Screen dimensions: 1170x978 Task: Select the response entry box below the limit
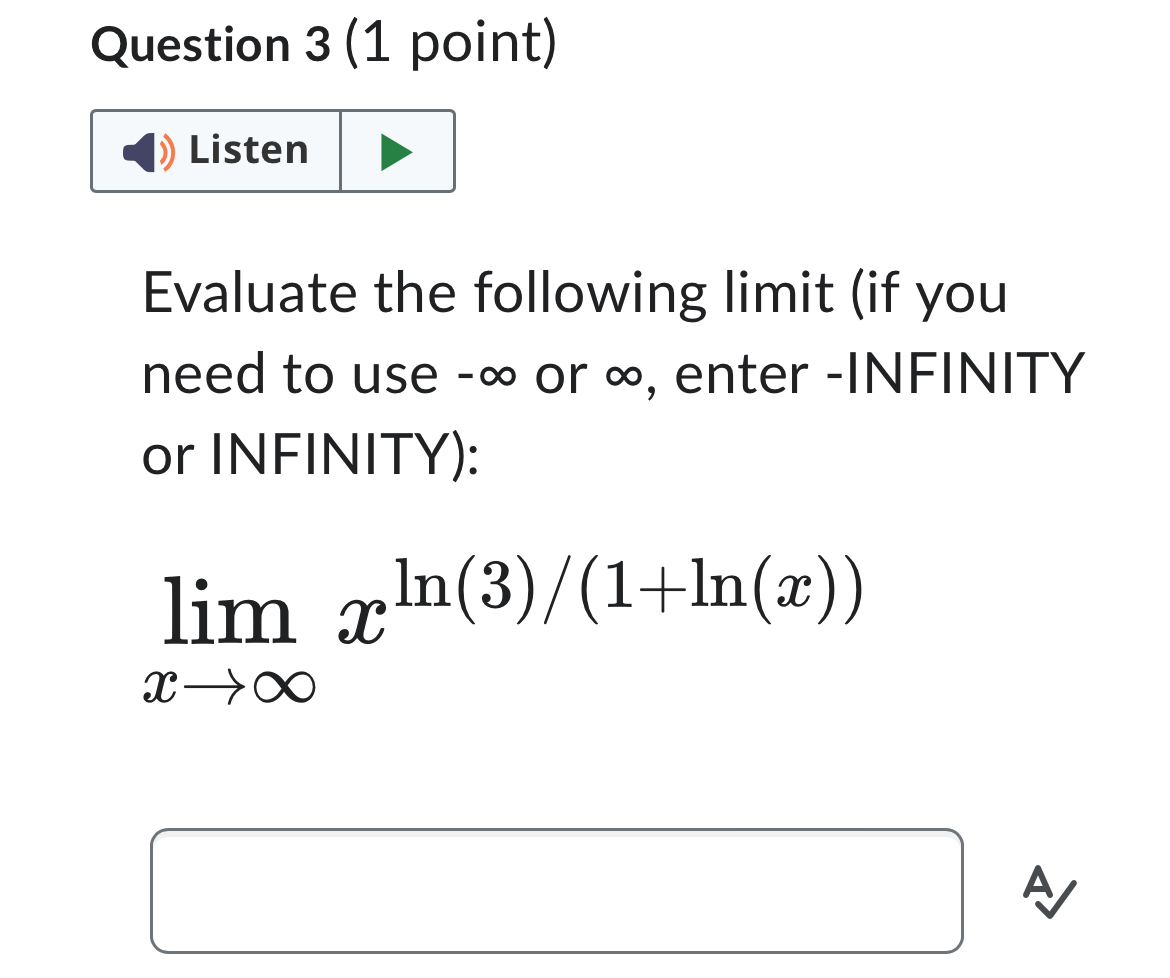[x=556, y=890]
